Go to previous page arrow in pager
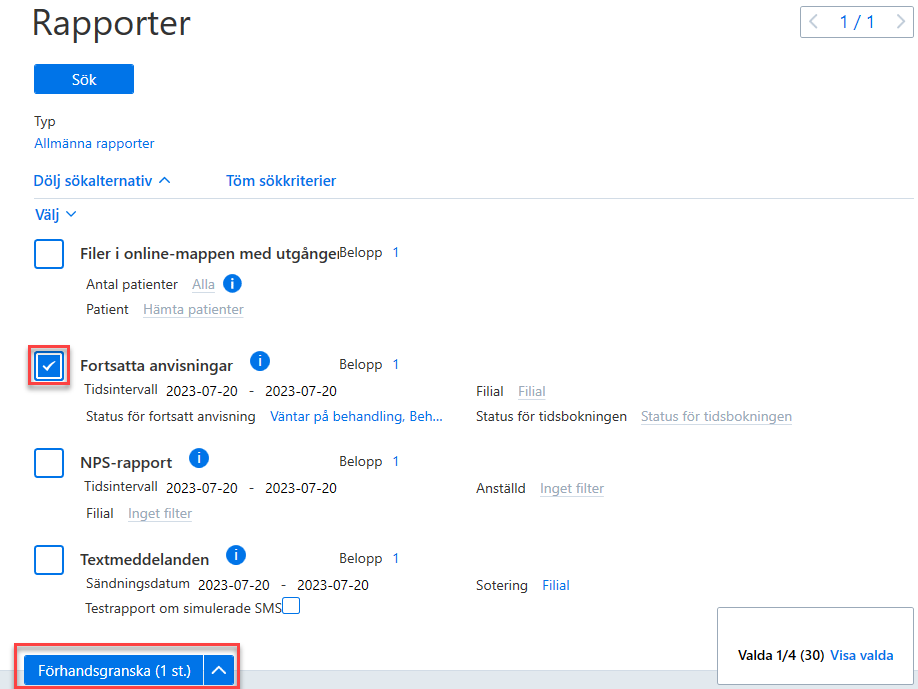The width and height of the screenshot is (918, 689). tap(814, 22)
